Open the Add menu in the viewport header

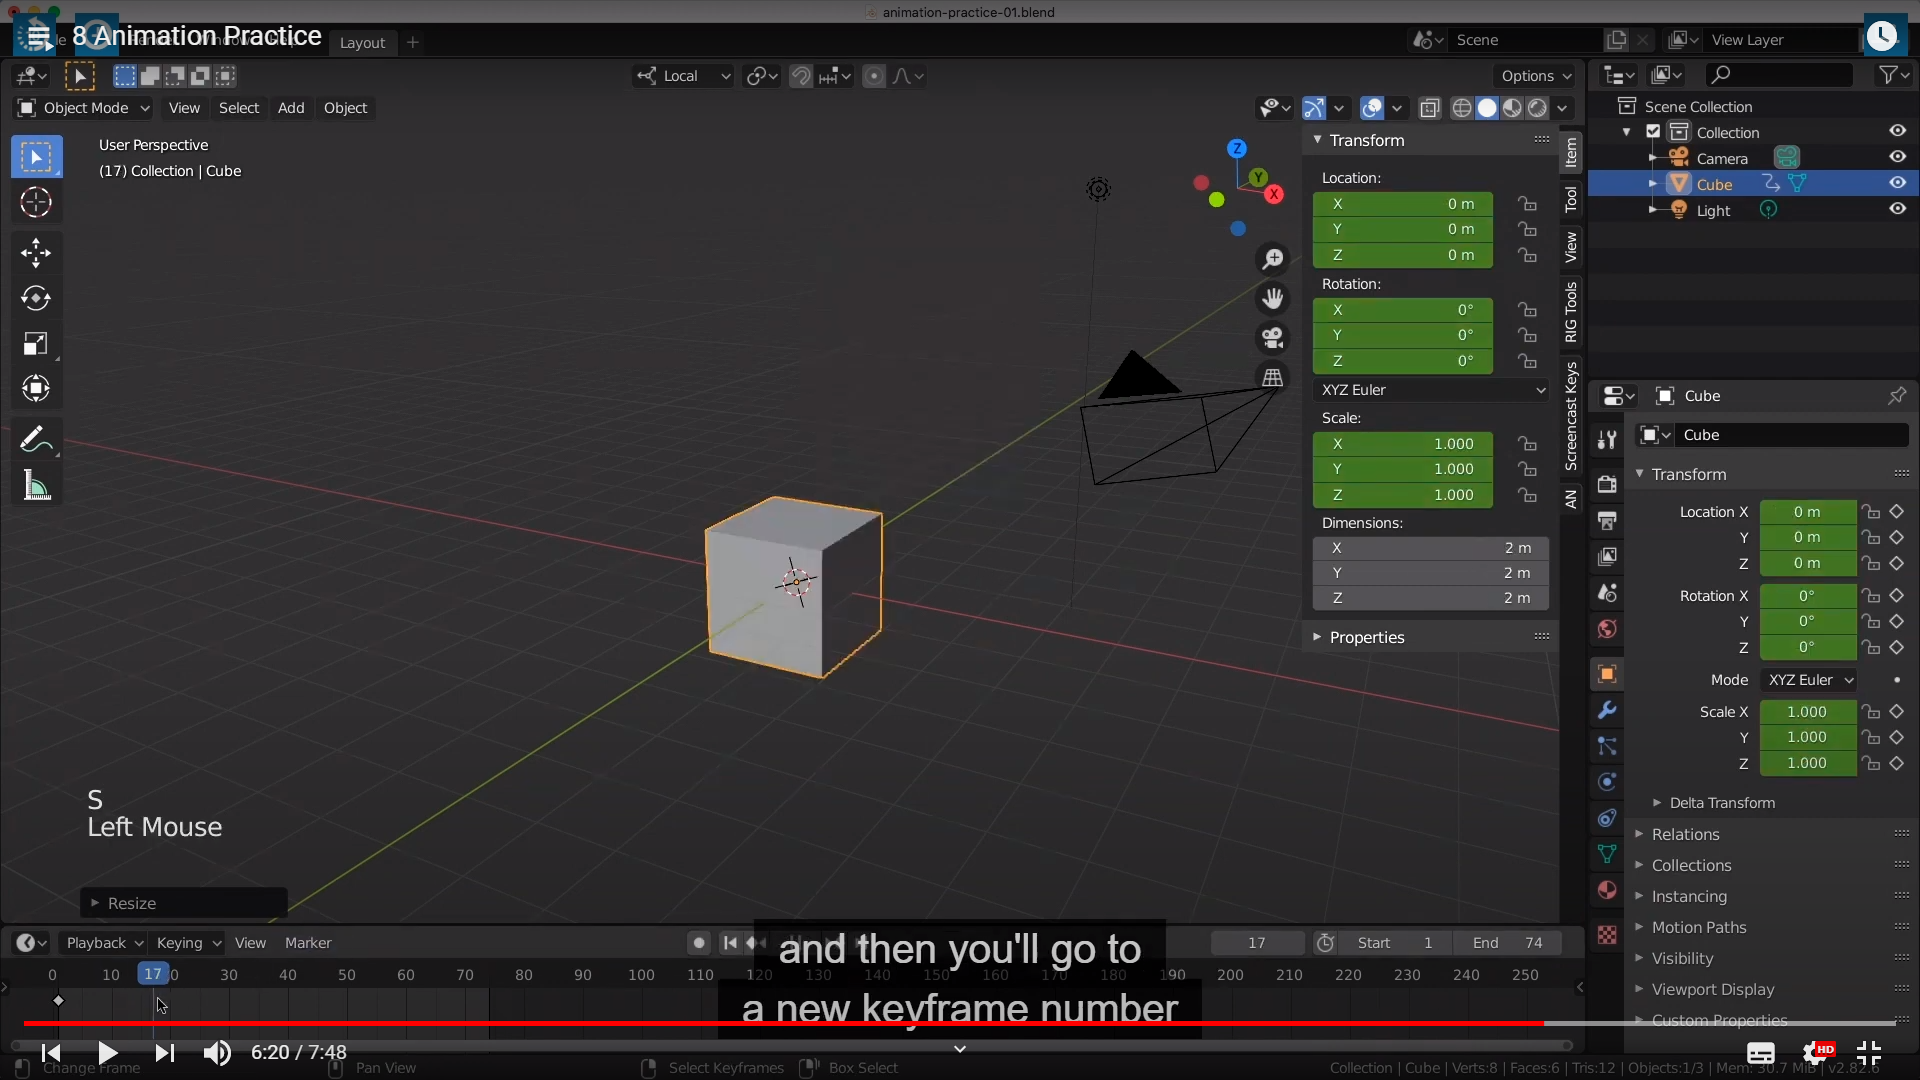[291, 108]
